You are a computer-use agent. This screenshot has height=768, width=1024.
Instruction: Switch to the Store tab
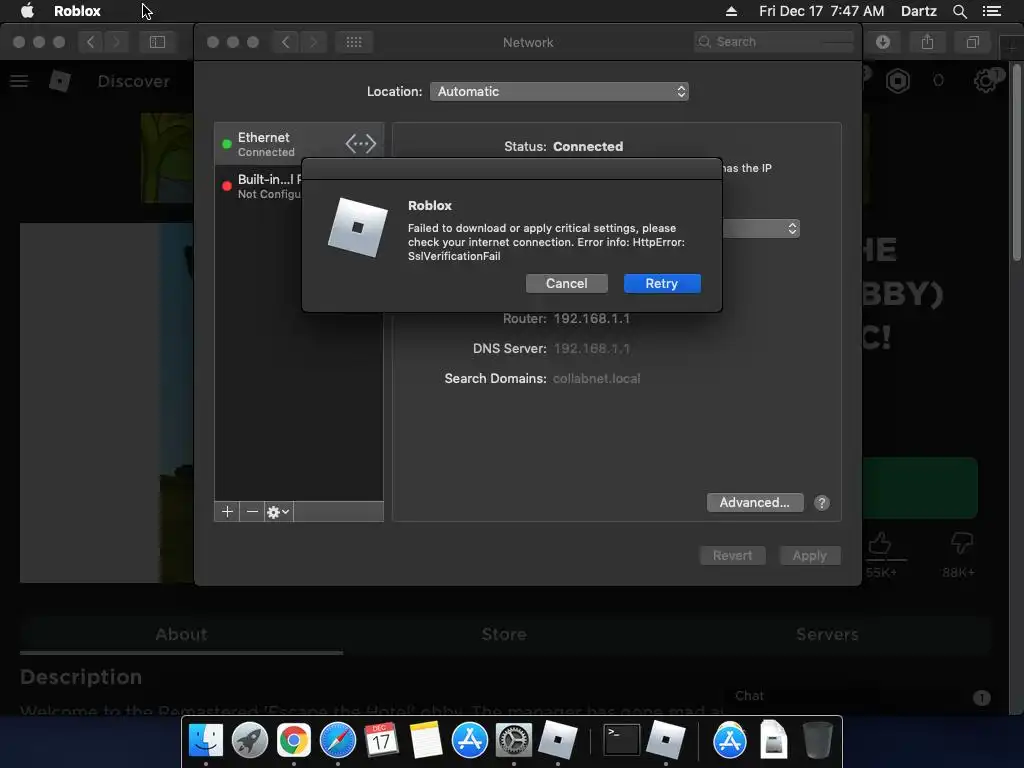504,634
